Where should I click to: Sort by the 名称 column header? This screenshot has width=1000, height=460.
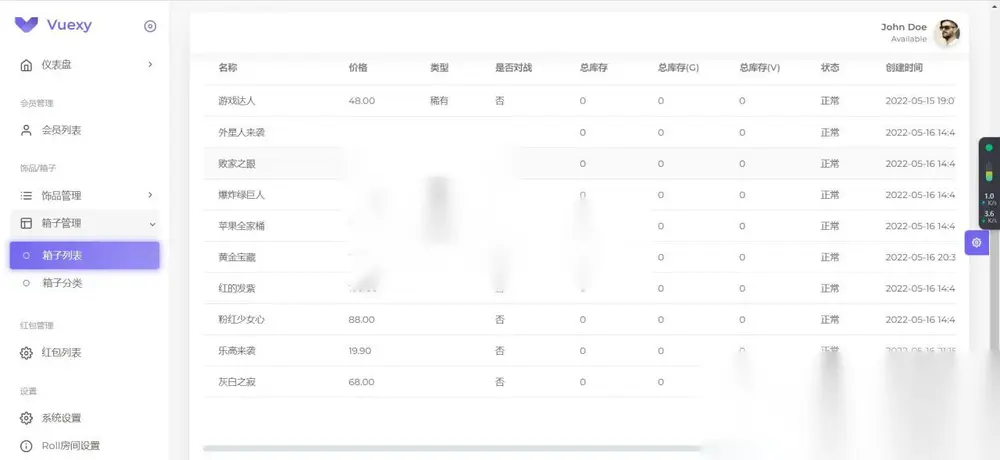tap(228, 68)
